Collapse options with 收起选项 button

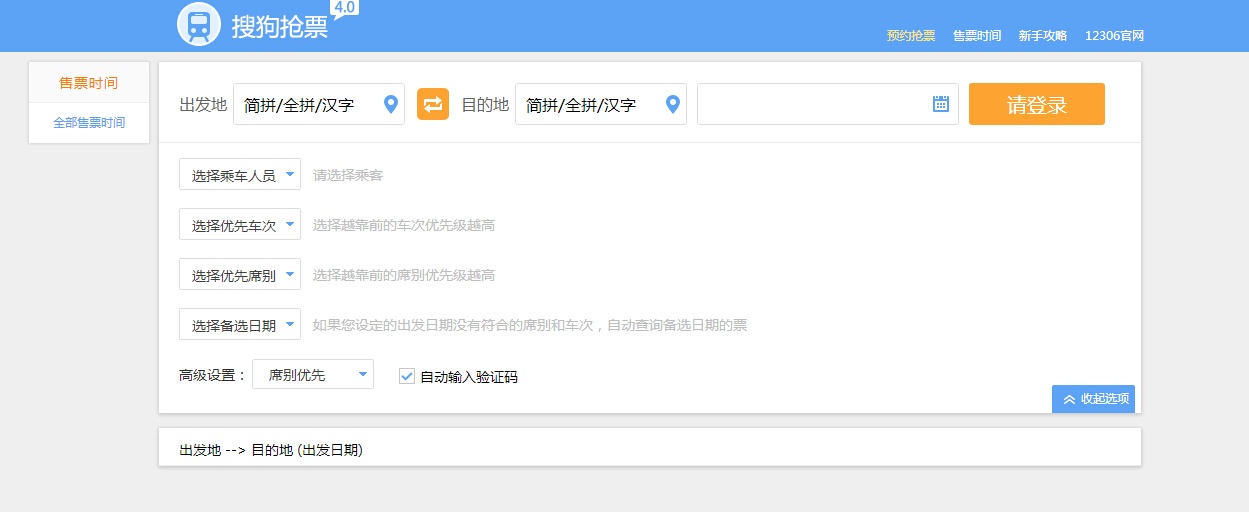(x=1093, y=399)
